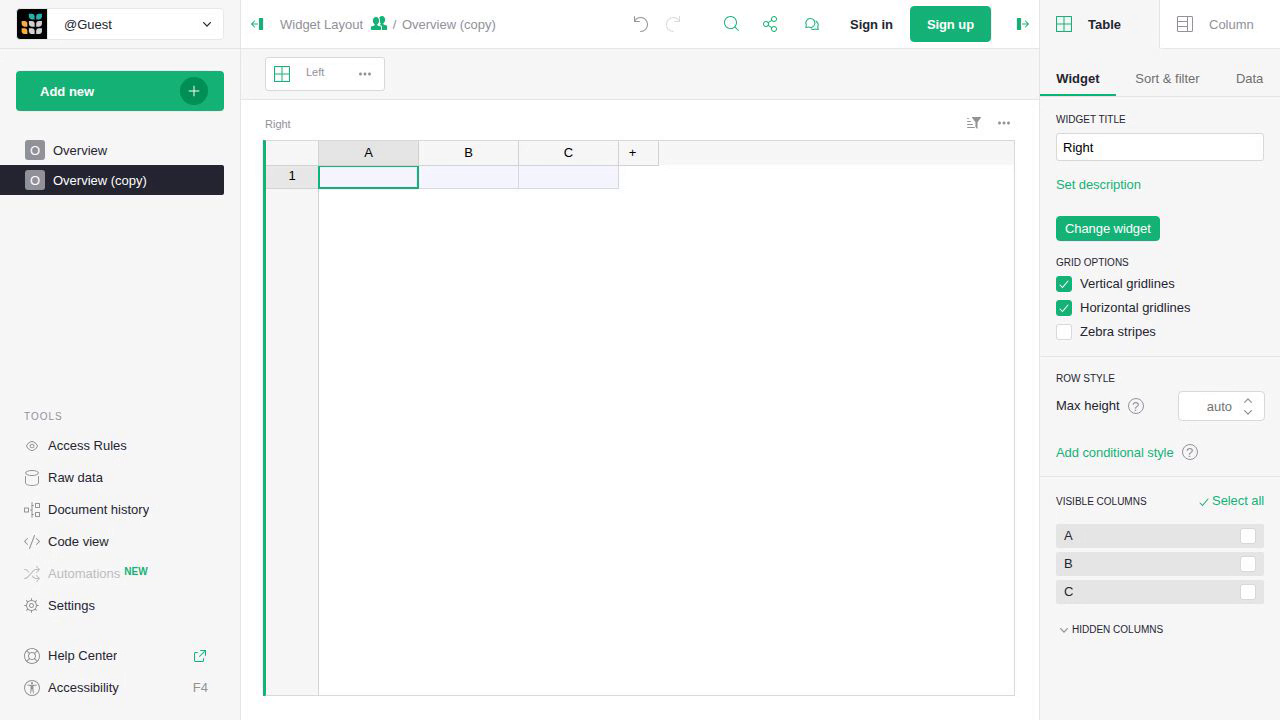
Task: Click the Left widget table icon
Action: [x=282, y=73]
